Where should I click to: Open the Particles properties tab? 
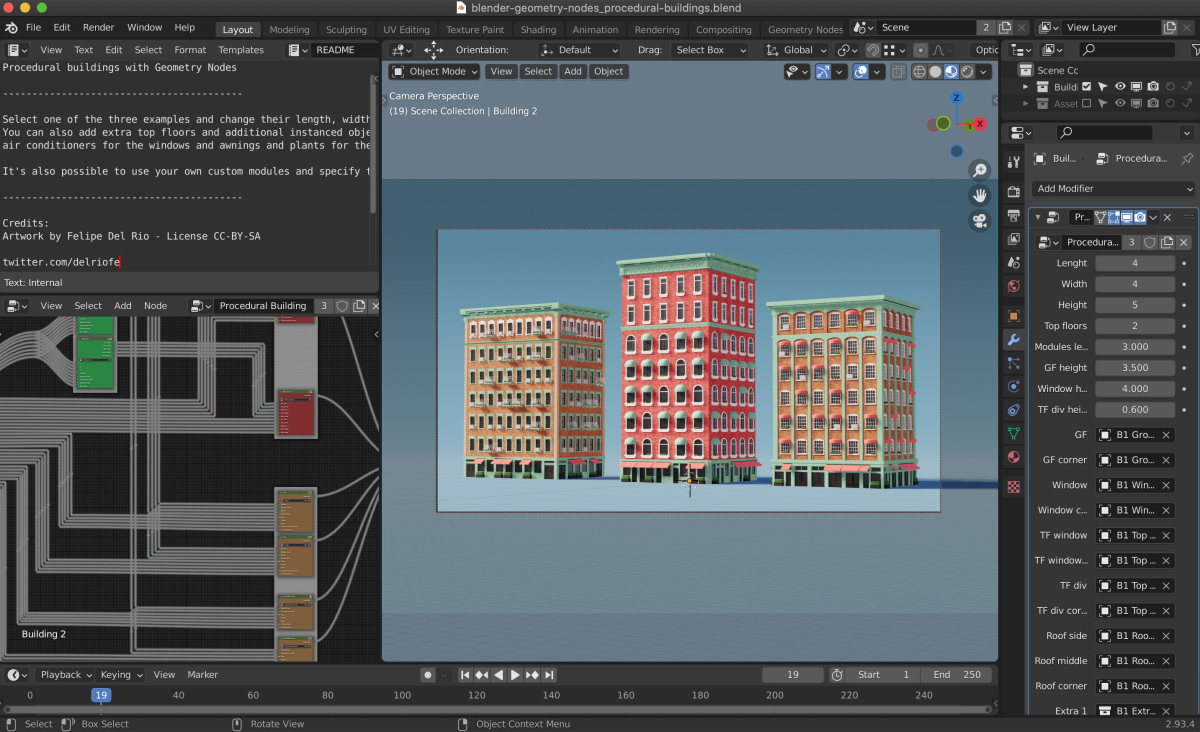coord(1014,364)
